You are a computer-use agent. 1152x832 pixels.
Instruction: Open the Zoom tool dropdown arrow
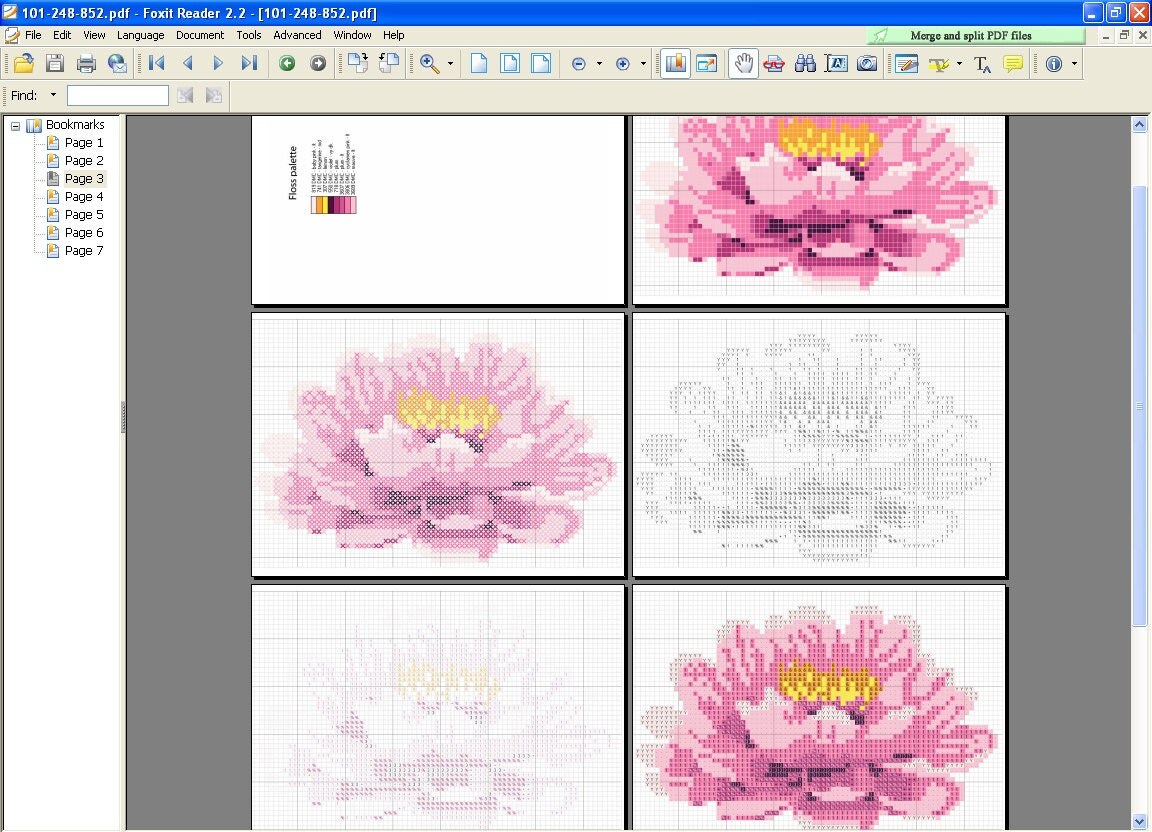click(x=450, y=63)
